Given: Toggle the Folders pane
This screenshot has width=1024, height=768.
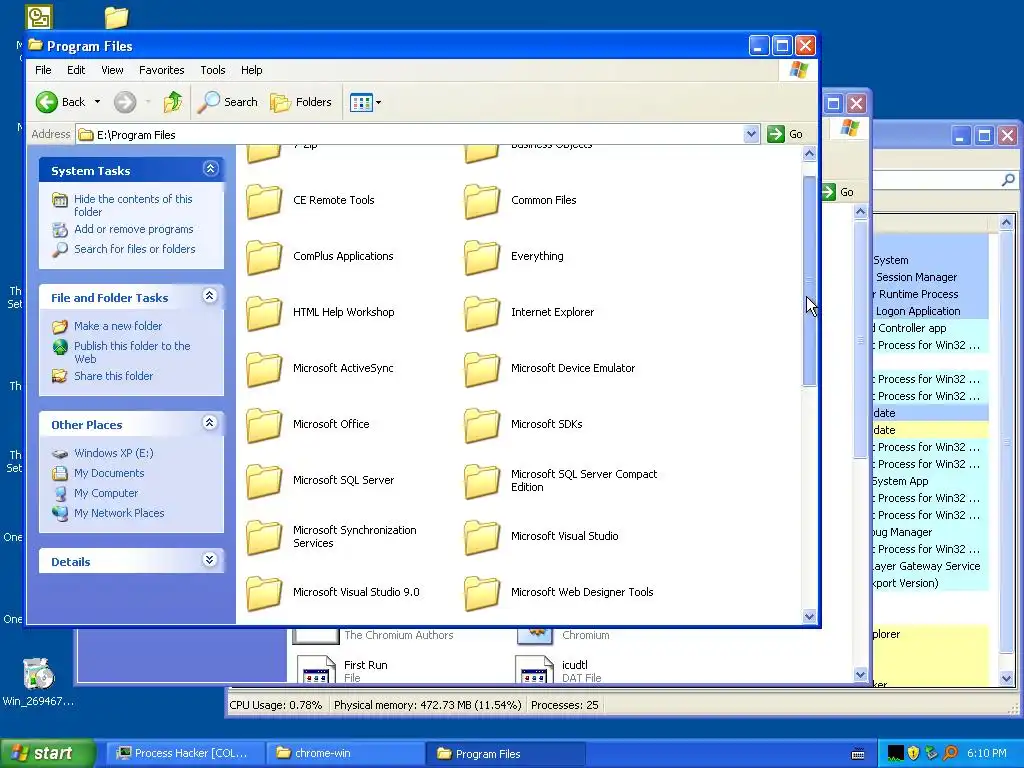Looking at the screenshot, I should point(301,102).
